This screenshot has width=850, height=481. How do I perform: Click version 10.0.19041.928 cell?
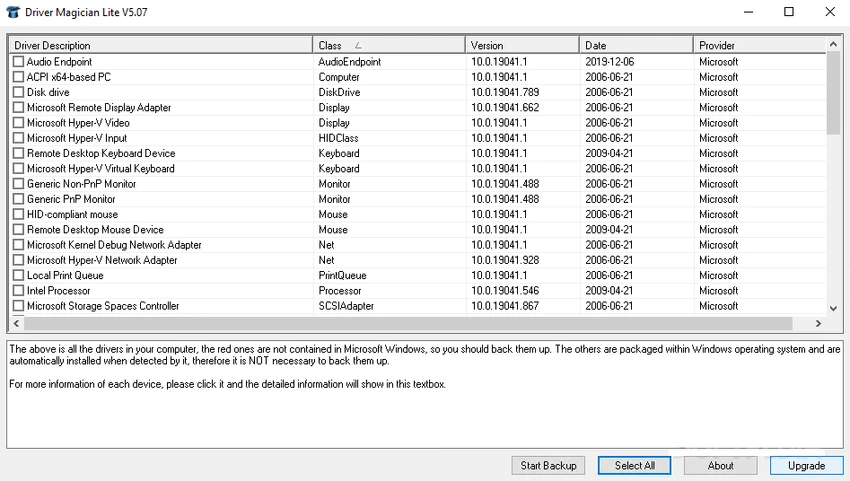tap(505, 260)
